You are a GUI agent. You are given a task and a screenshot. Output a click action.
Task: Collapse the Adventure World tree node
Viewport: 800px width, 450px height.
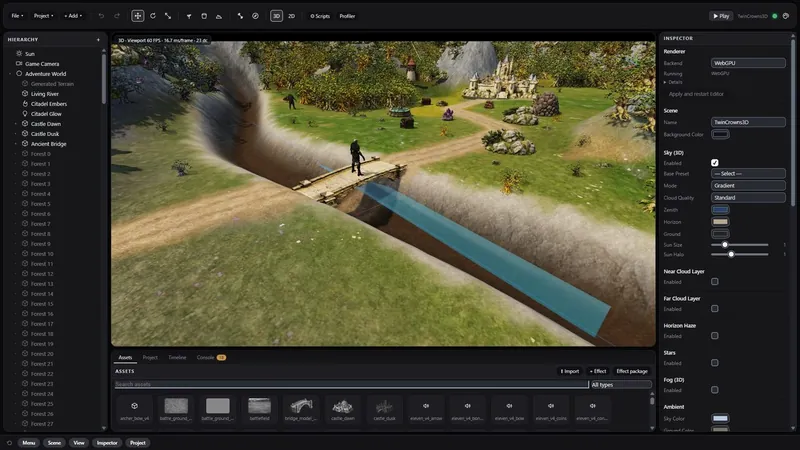point(10,74)
